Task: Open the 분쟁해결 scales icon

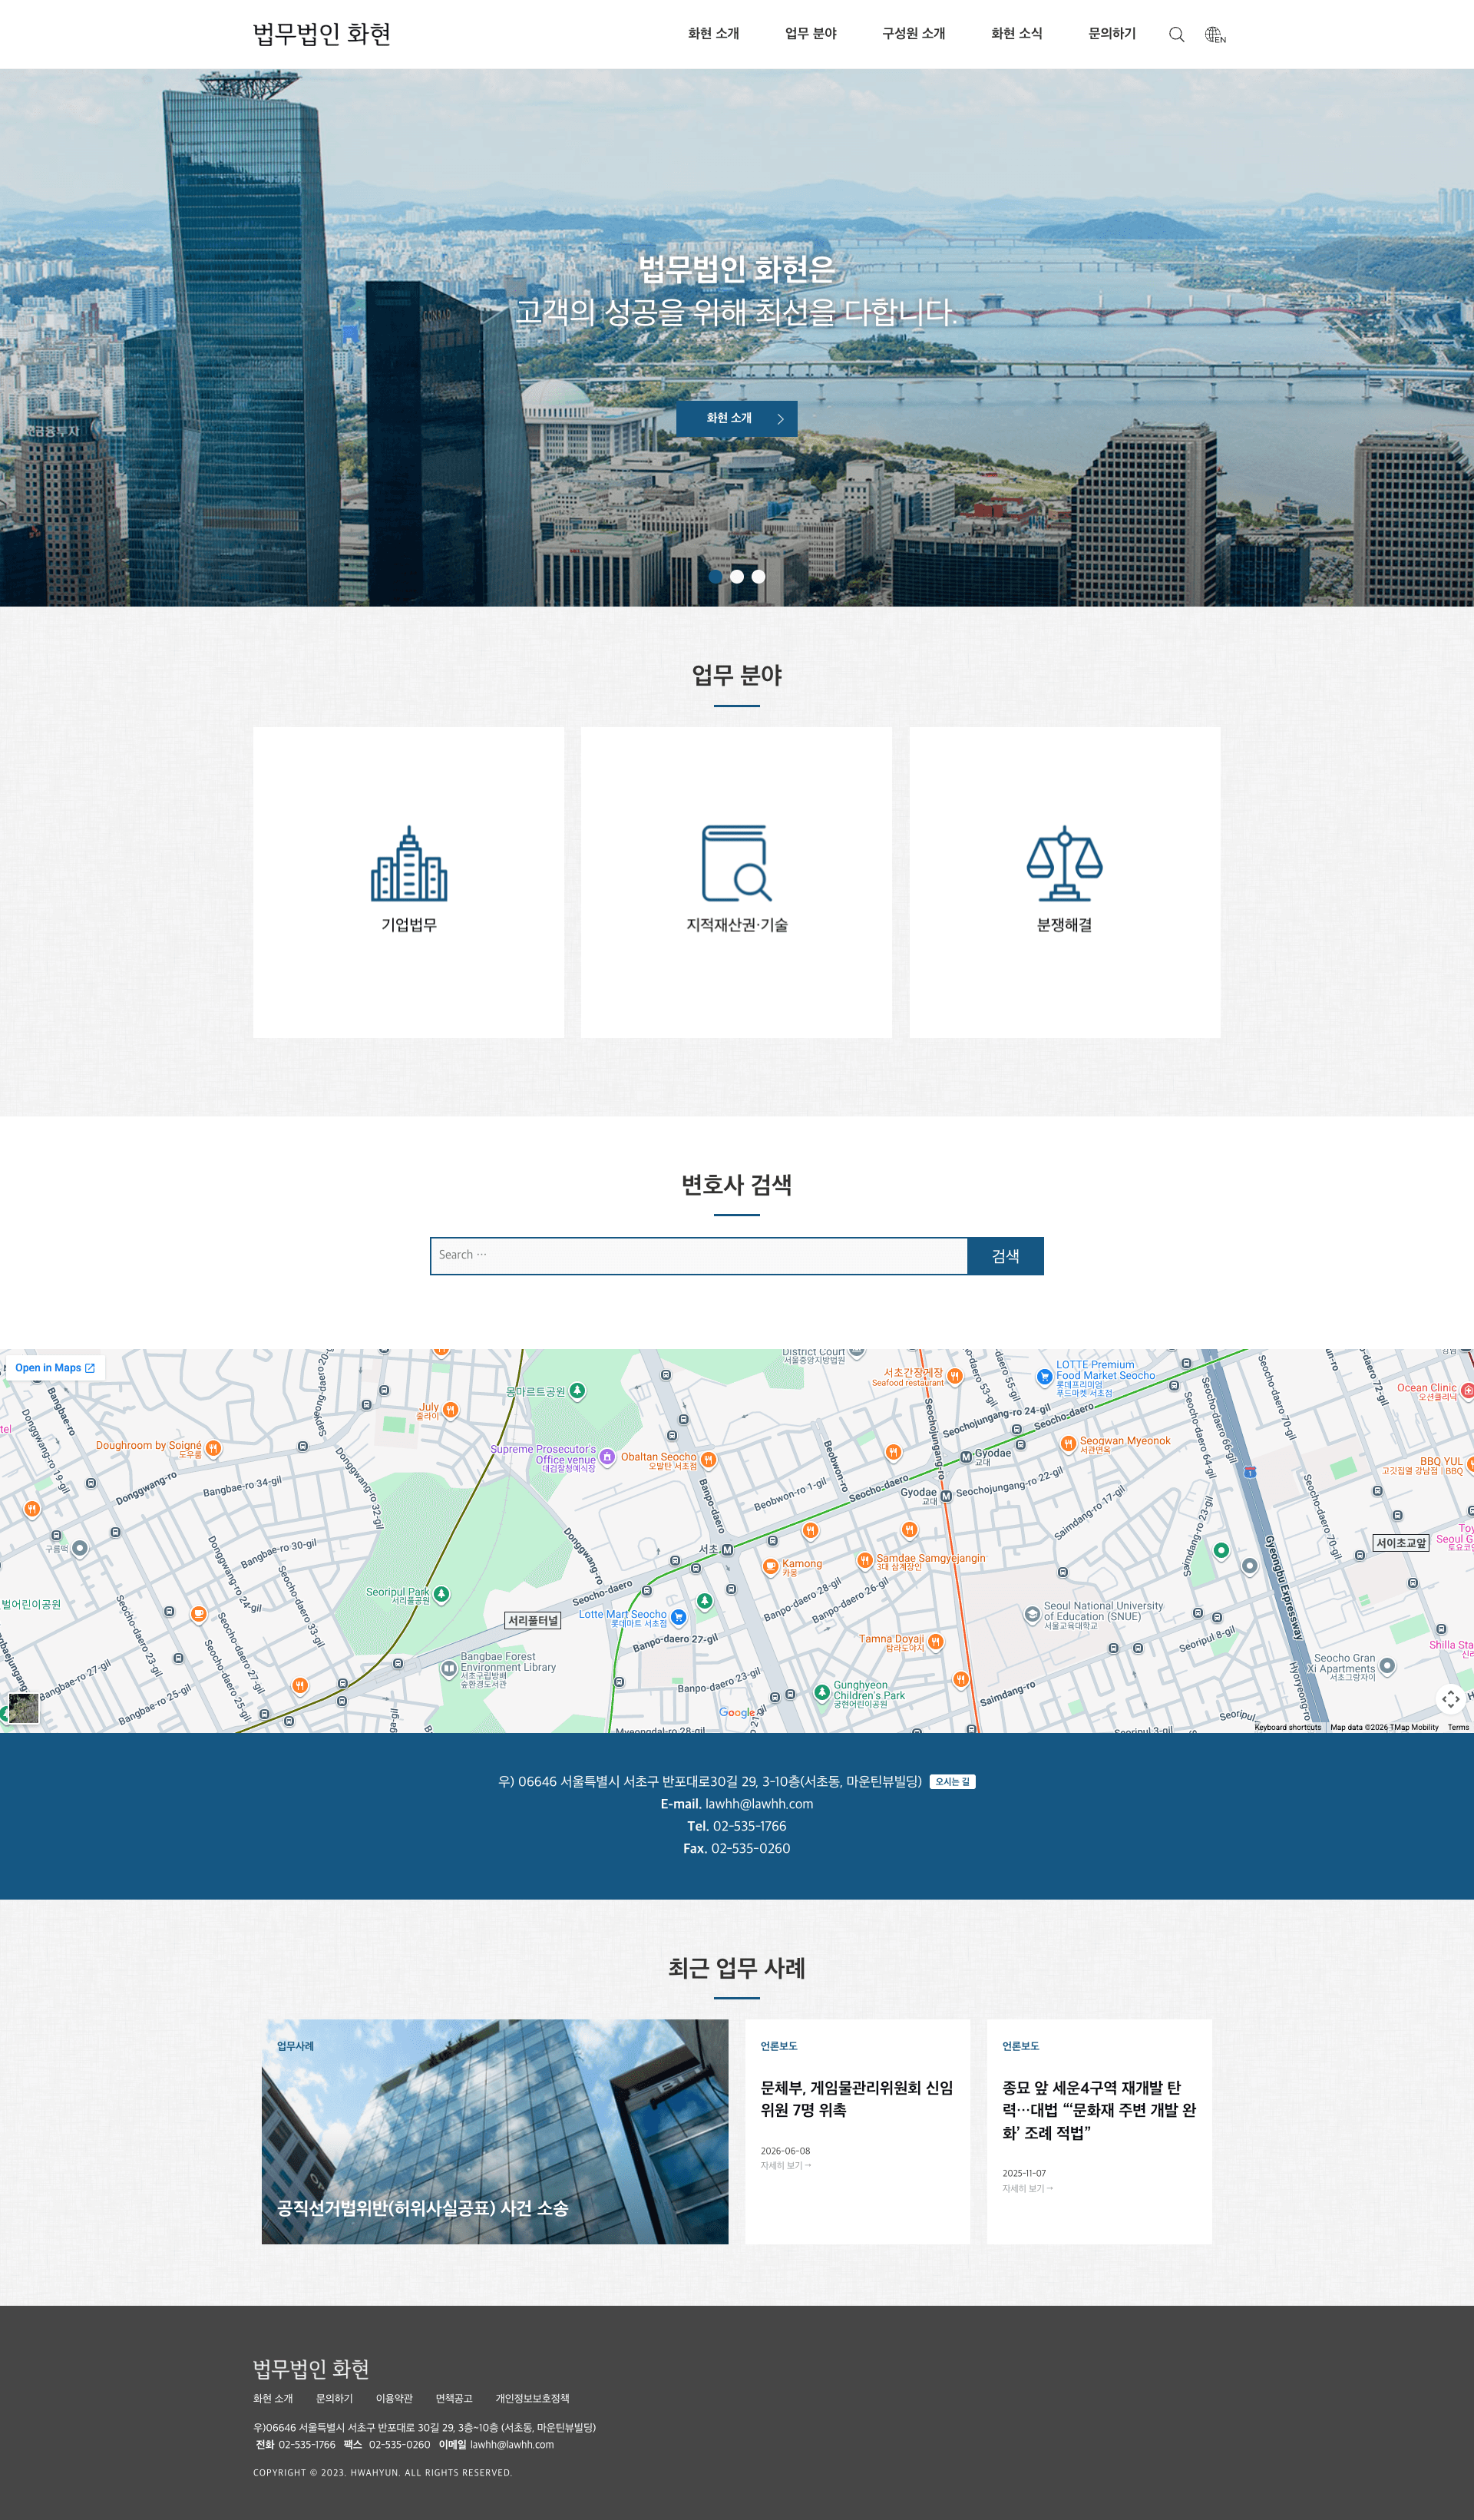Action: pyautogui.click(x=1064, y=862)
